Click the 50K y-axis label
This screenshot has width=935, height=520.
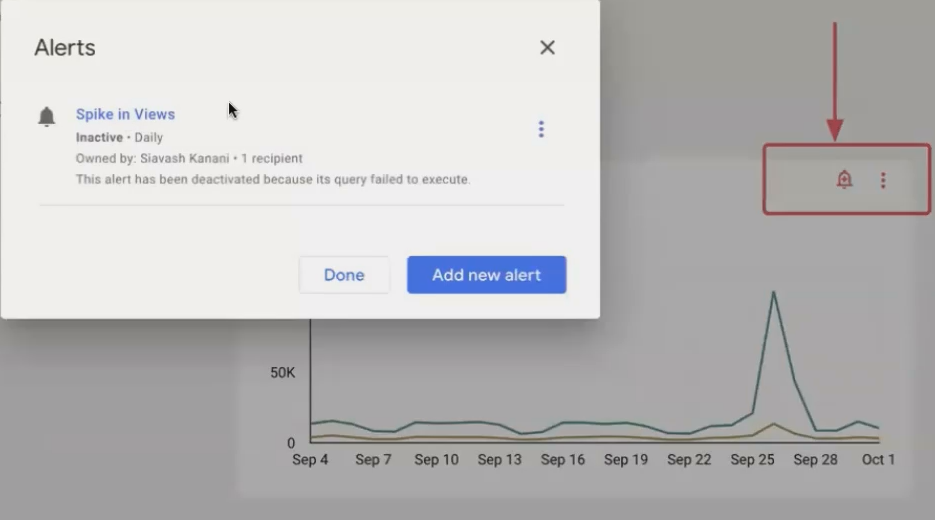[x=283, y=373]
